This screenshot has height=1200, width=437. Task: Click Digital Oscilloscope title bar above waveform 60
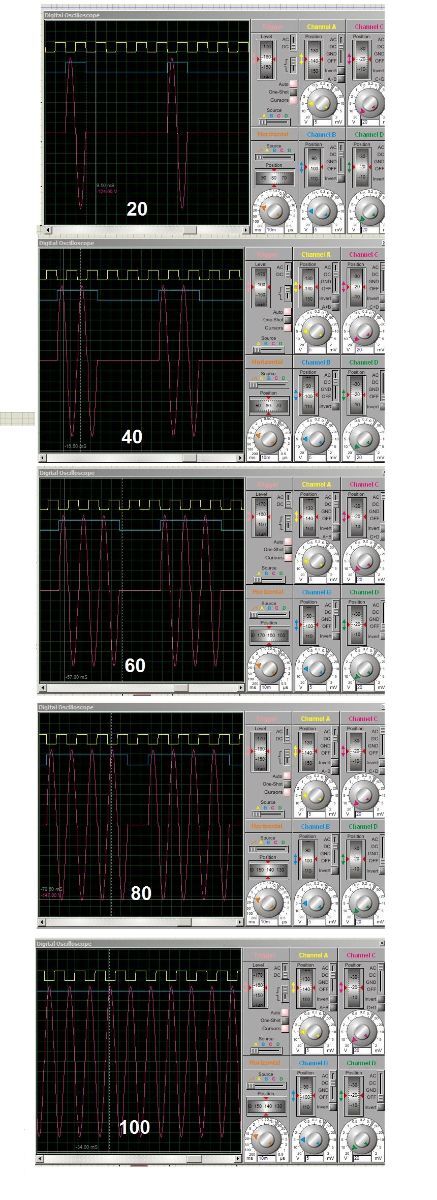(210, 472)
